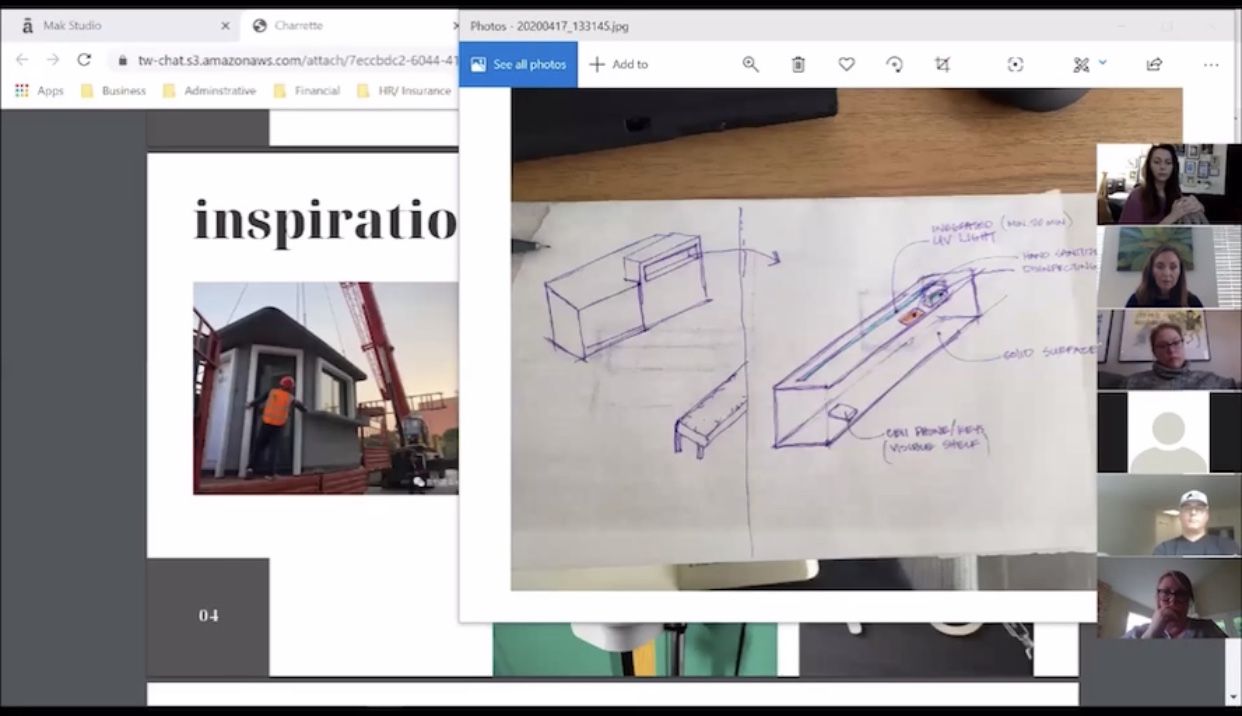Viewport: 1242px width, 716px height.
Task: Rotate the photo using the rotate icon
Action: [x=894, y=64]
